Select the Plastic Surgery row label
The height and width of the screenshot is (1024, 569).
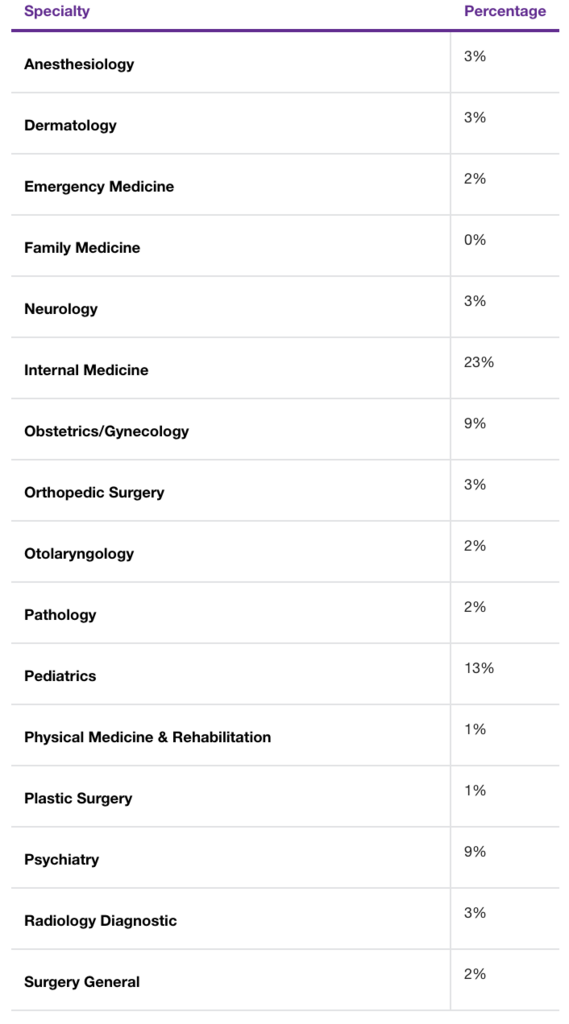coord(78,799)
